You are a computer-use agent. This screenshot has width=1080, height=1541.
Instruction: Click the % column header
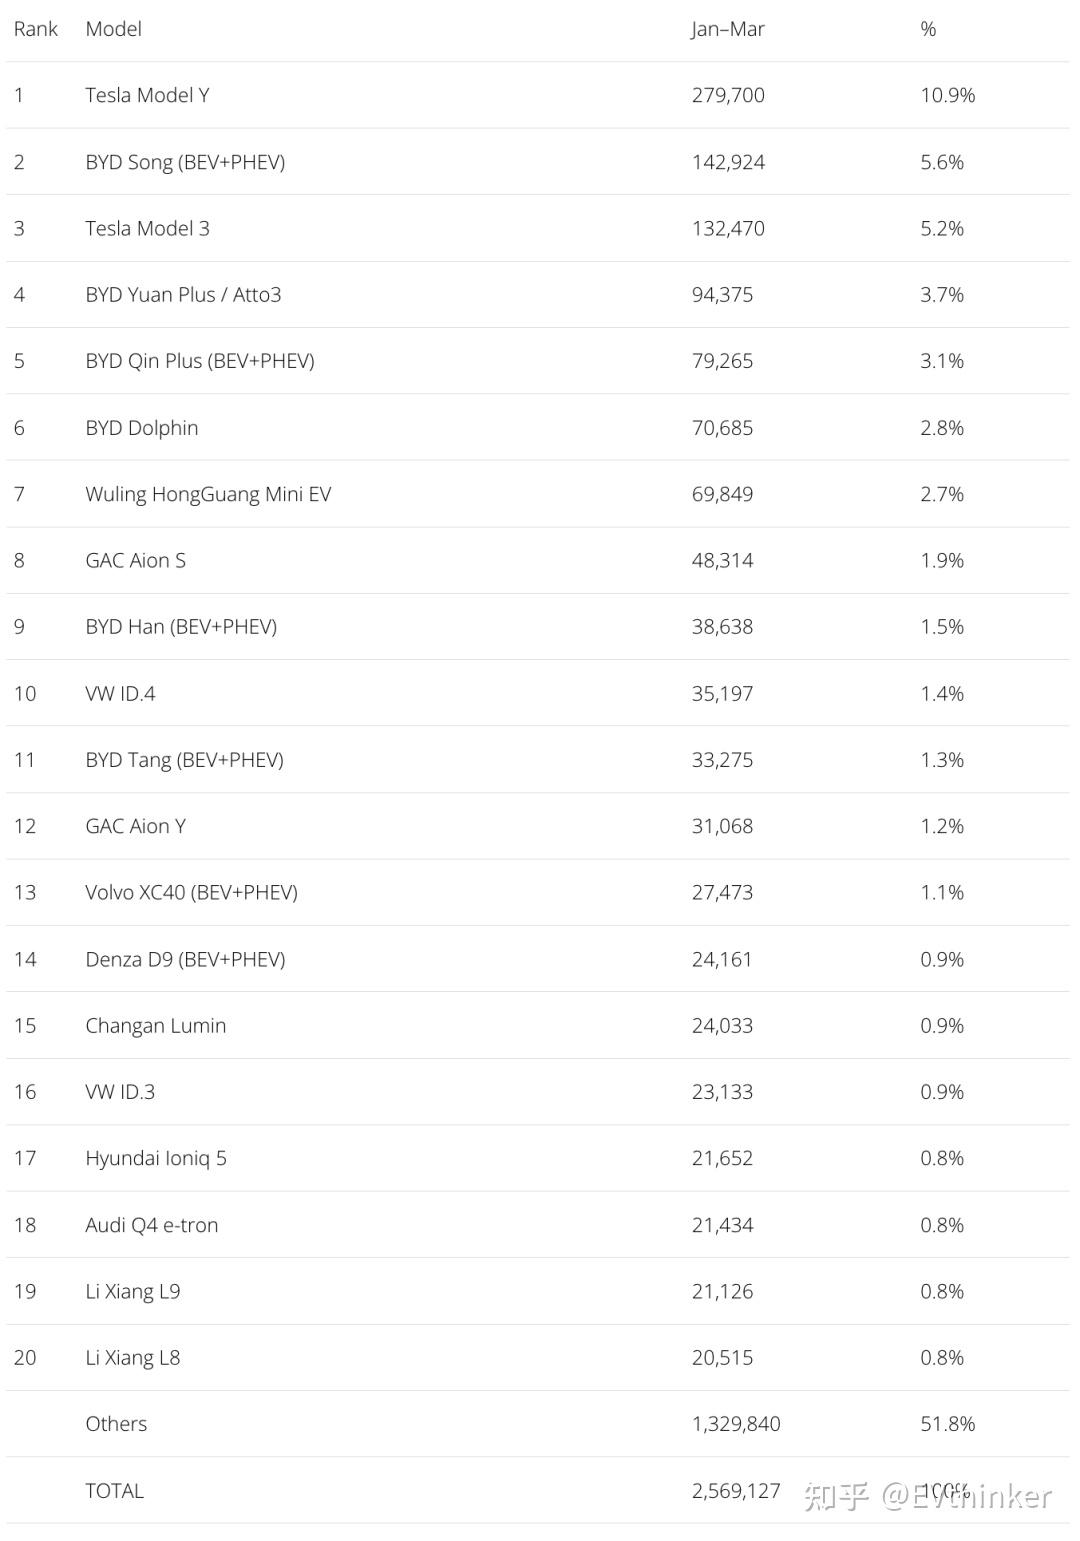click(x=928, y=29)
